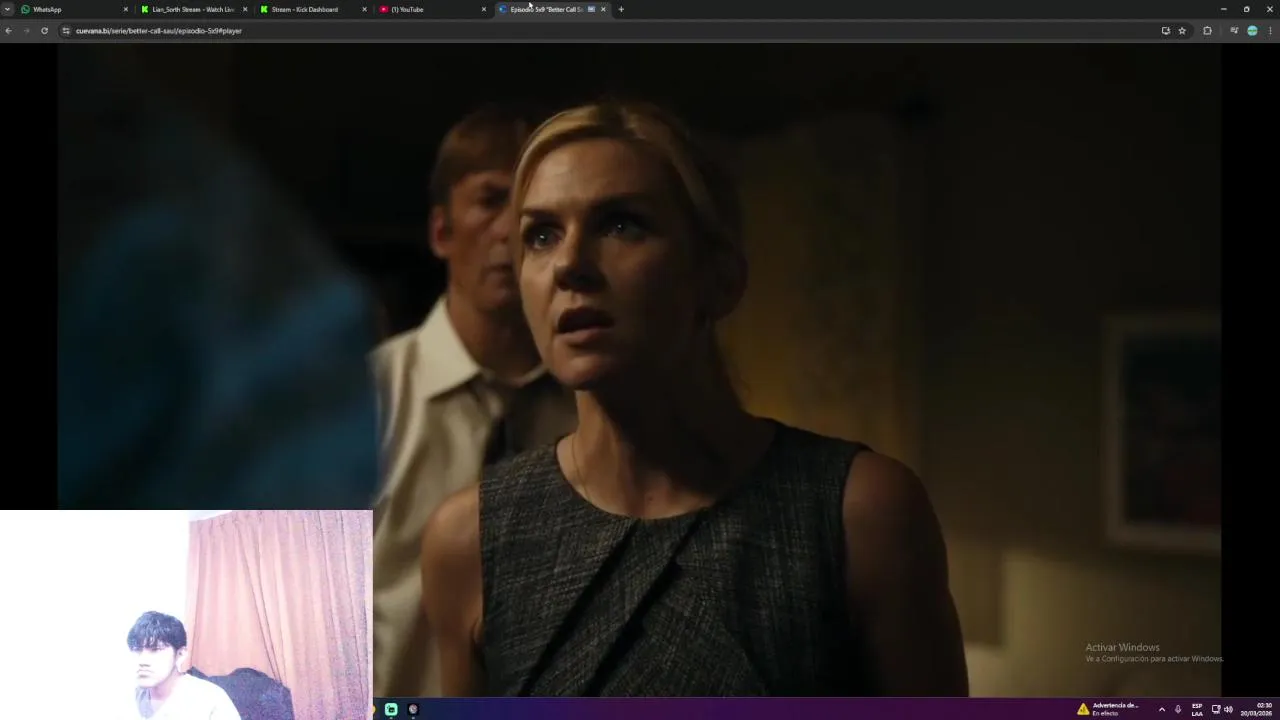Open the tab search dropdown arrow
Viewport: 1280px width, 720px height.
point(7,9)
